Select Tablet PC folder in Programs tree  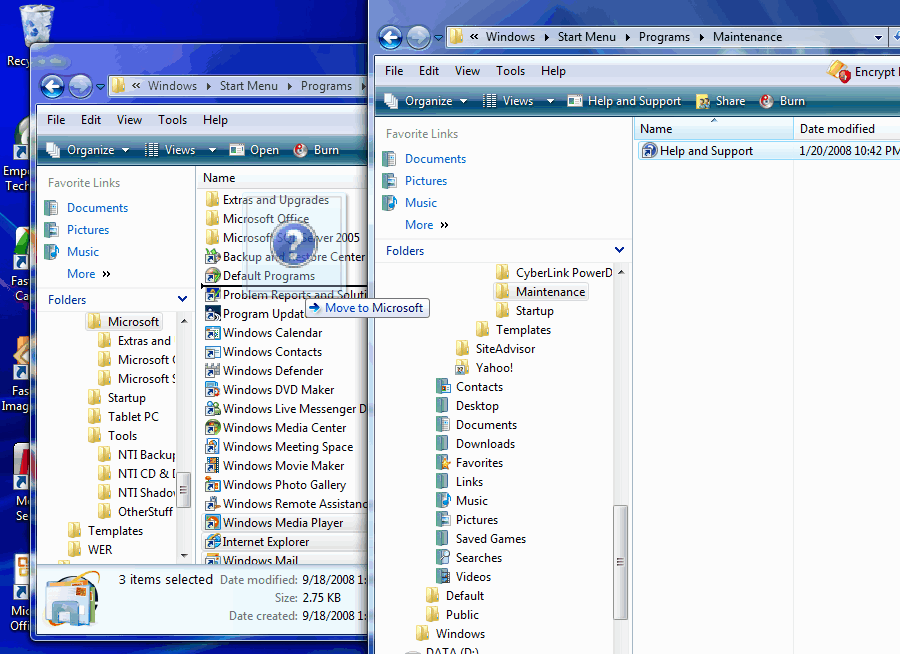coord(133,417)
